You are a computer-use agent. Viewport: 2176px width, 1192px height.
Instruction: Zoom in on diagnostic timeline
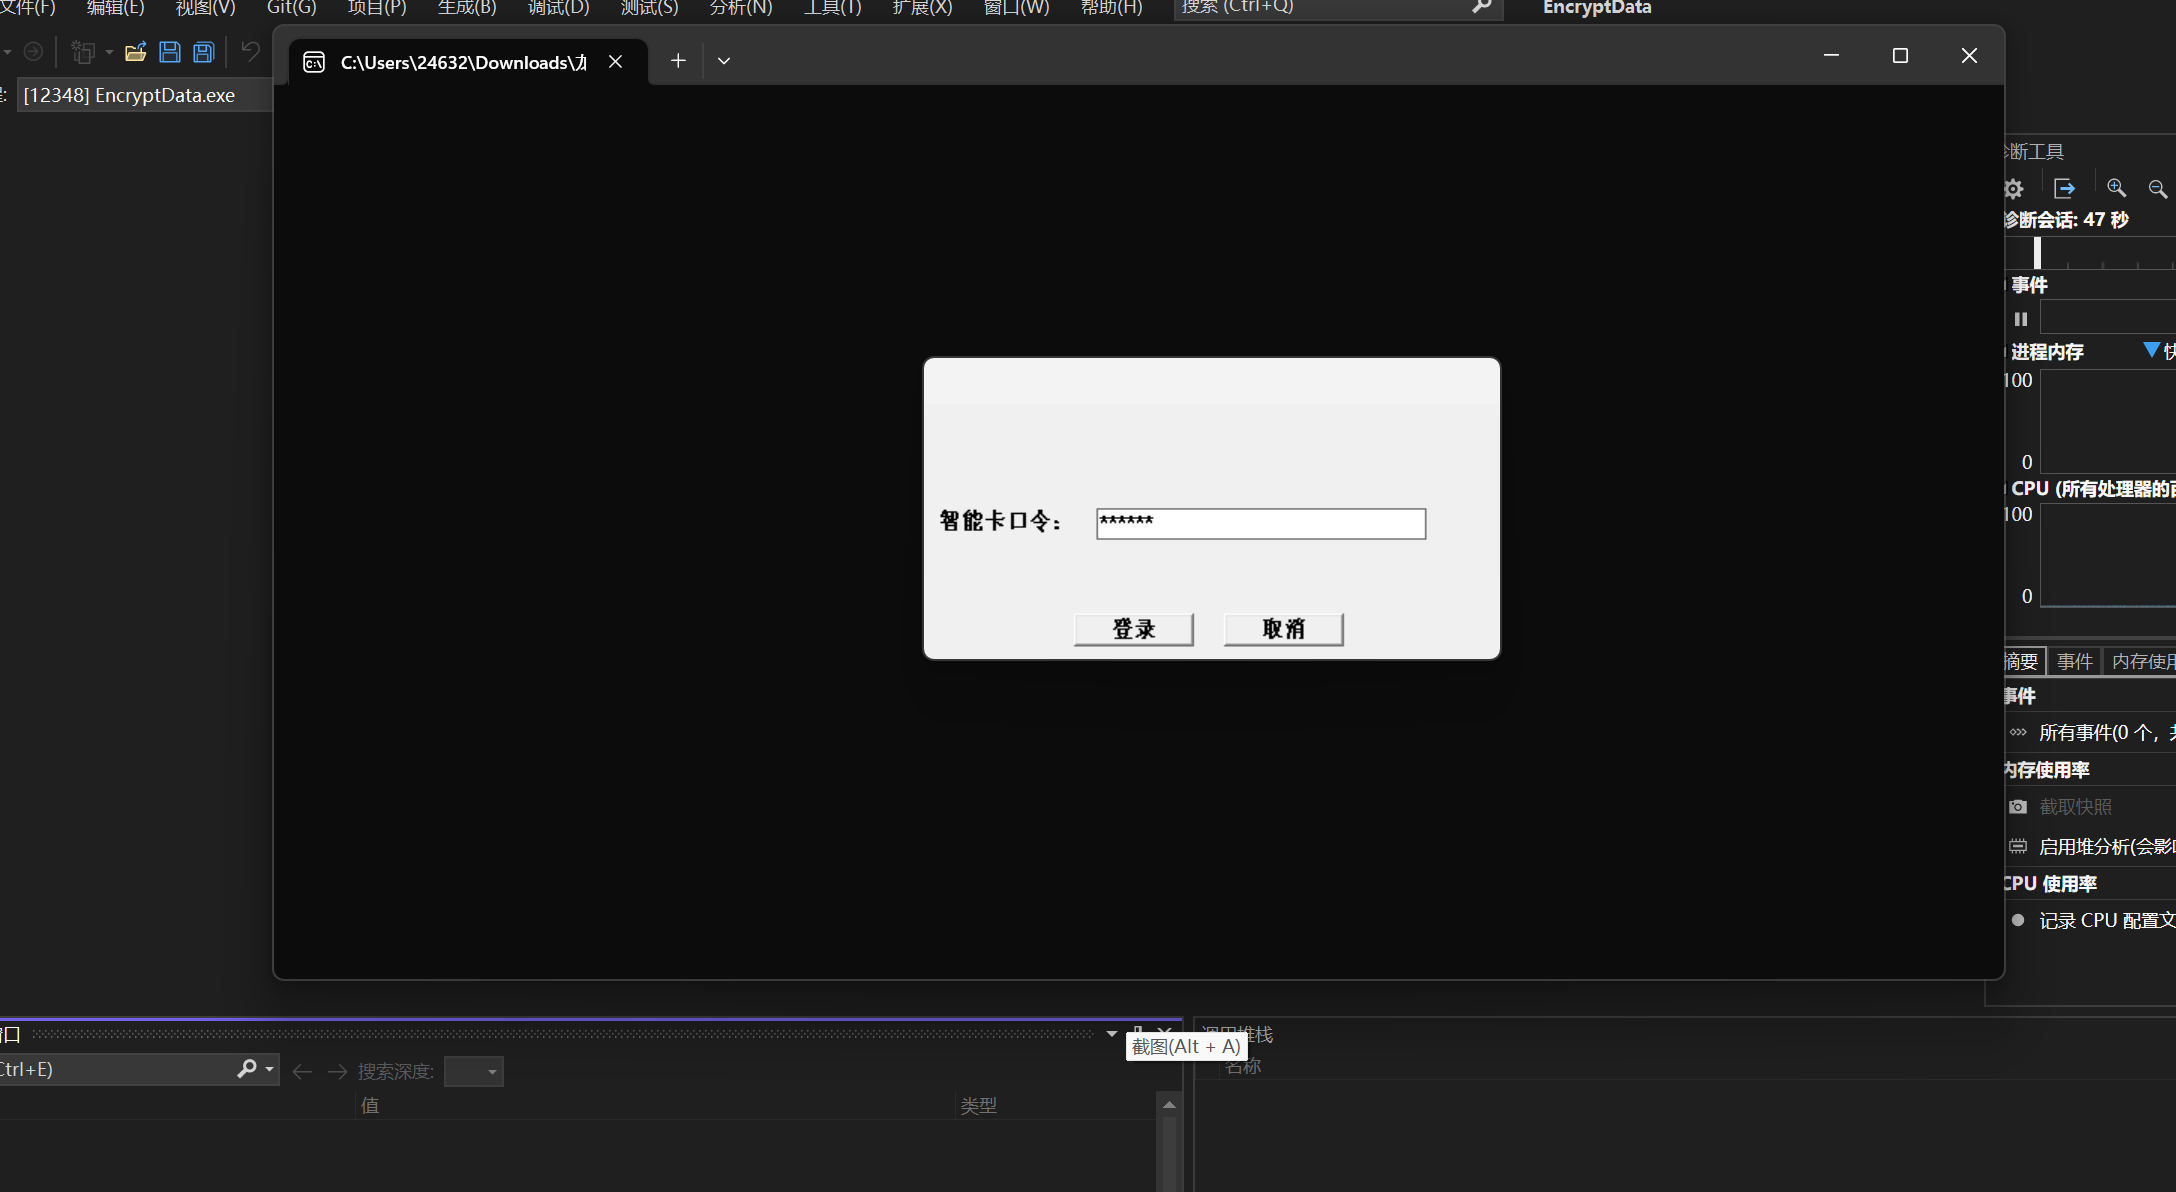2116,188
